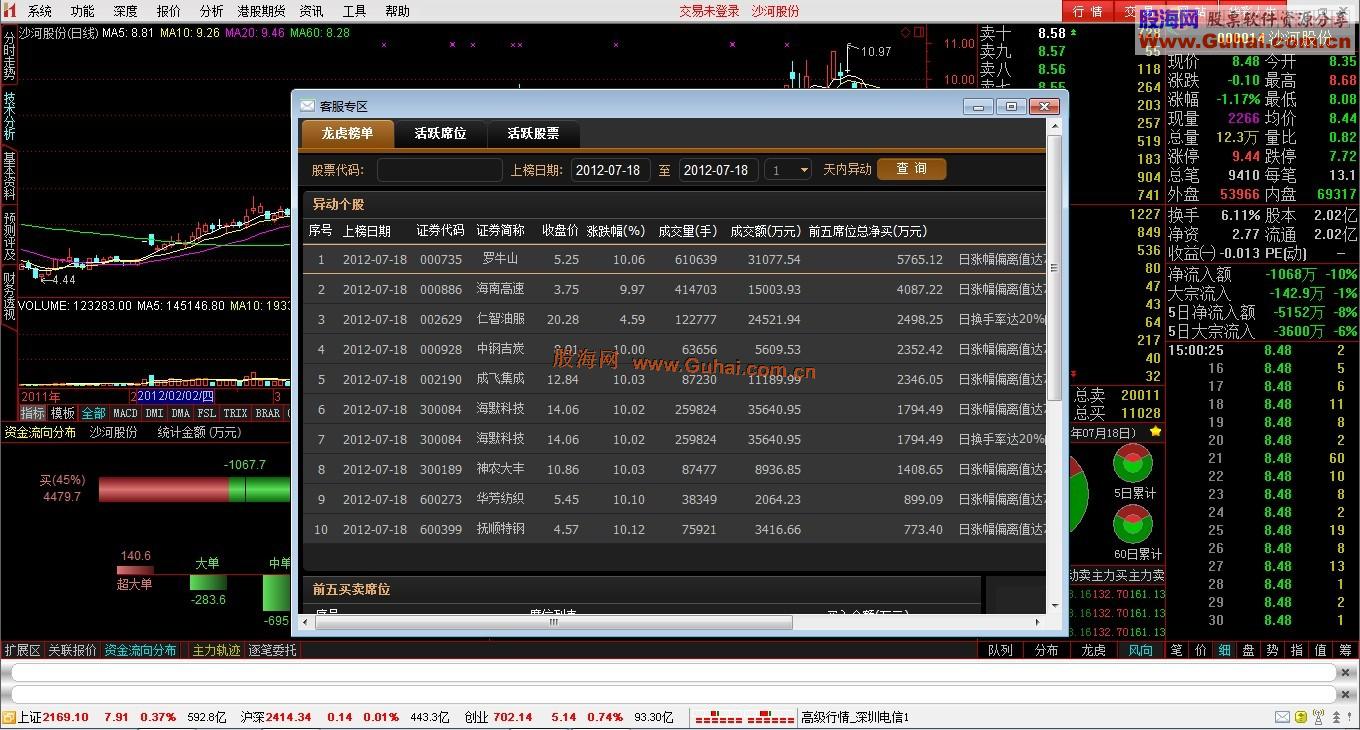The width and height of the screenshot is (1360, 730).
Task: Switch to the 活跃股票 tab
Action: 533,133
